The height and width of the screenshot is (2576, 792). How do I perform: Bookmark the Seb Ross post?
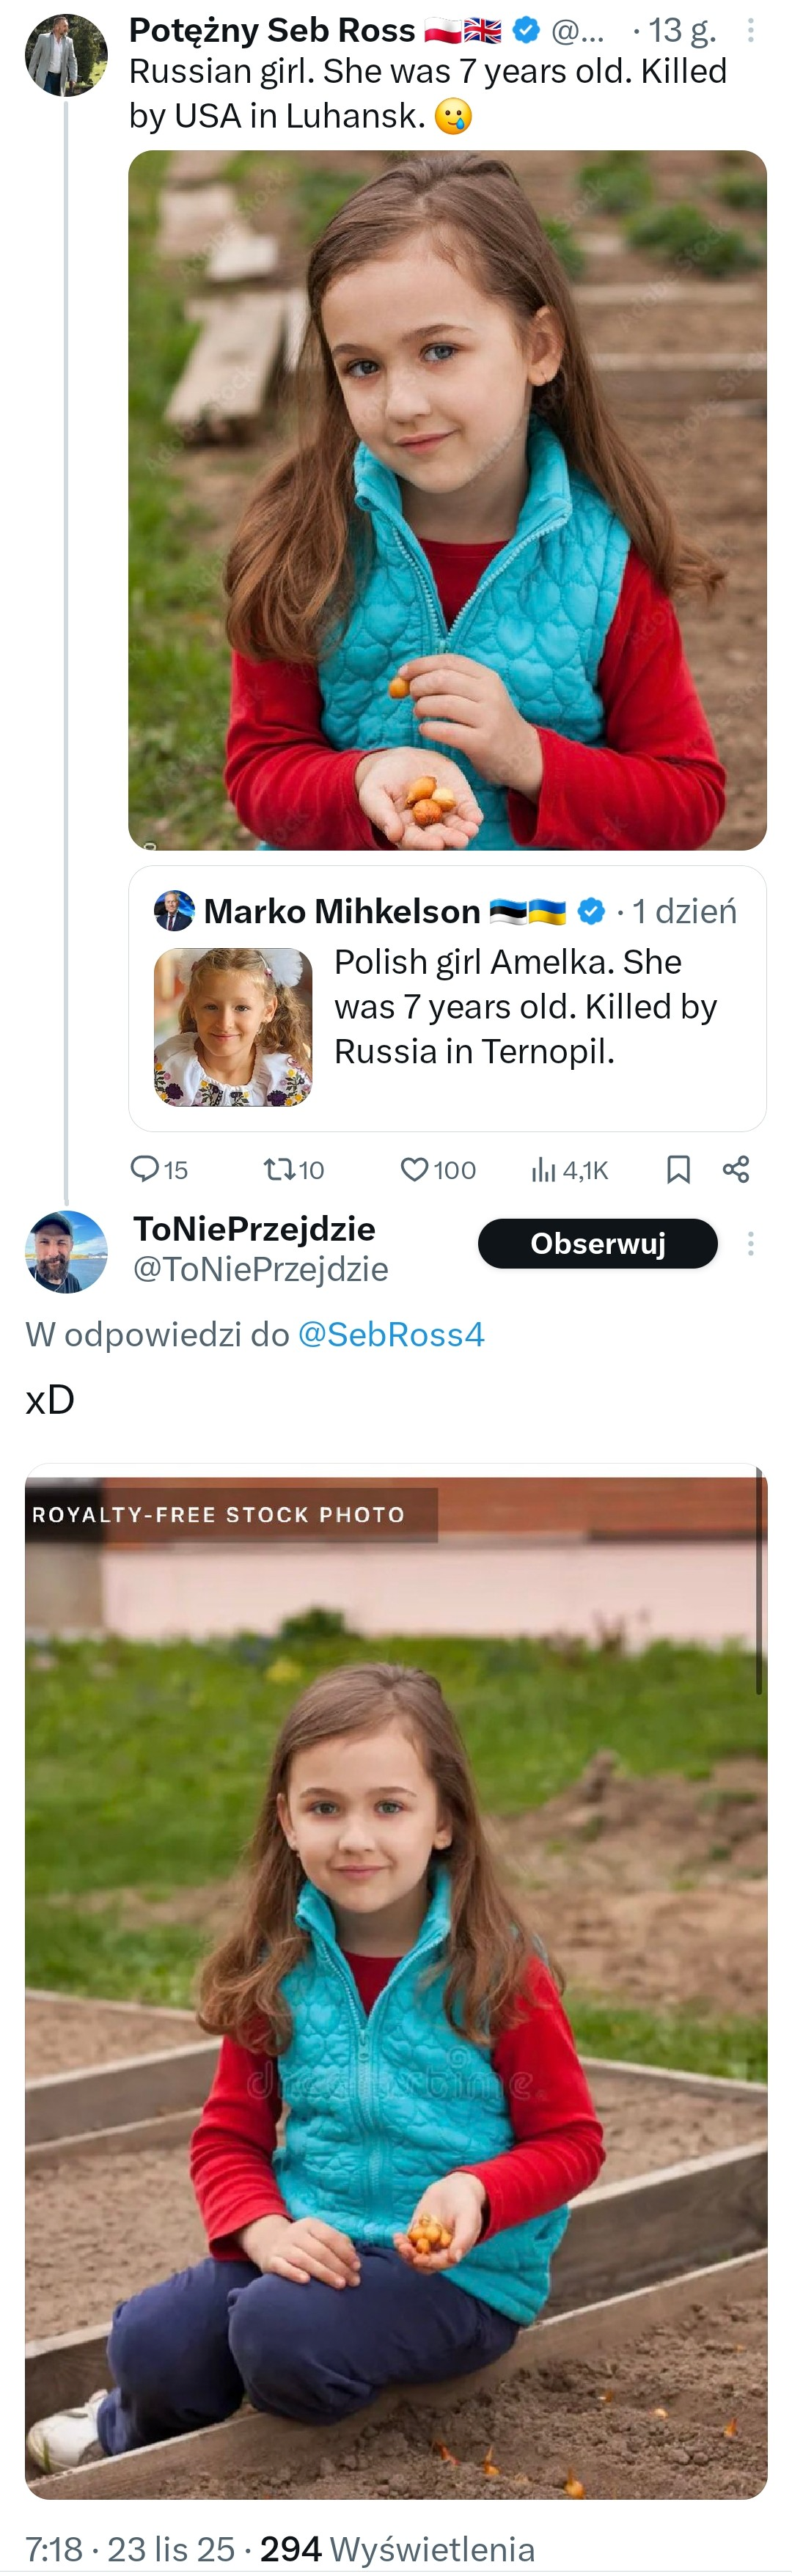point(678,1169)
